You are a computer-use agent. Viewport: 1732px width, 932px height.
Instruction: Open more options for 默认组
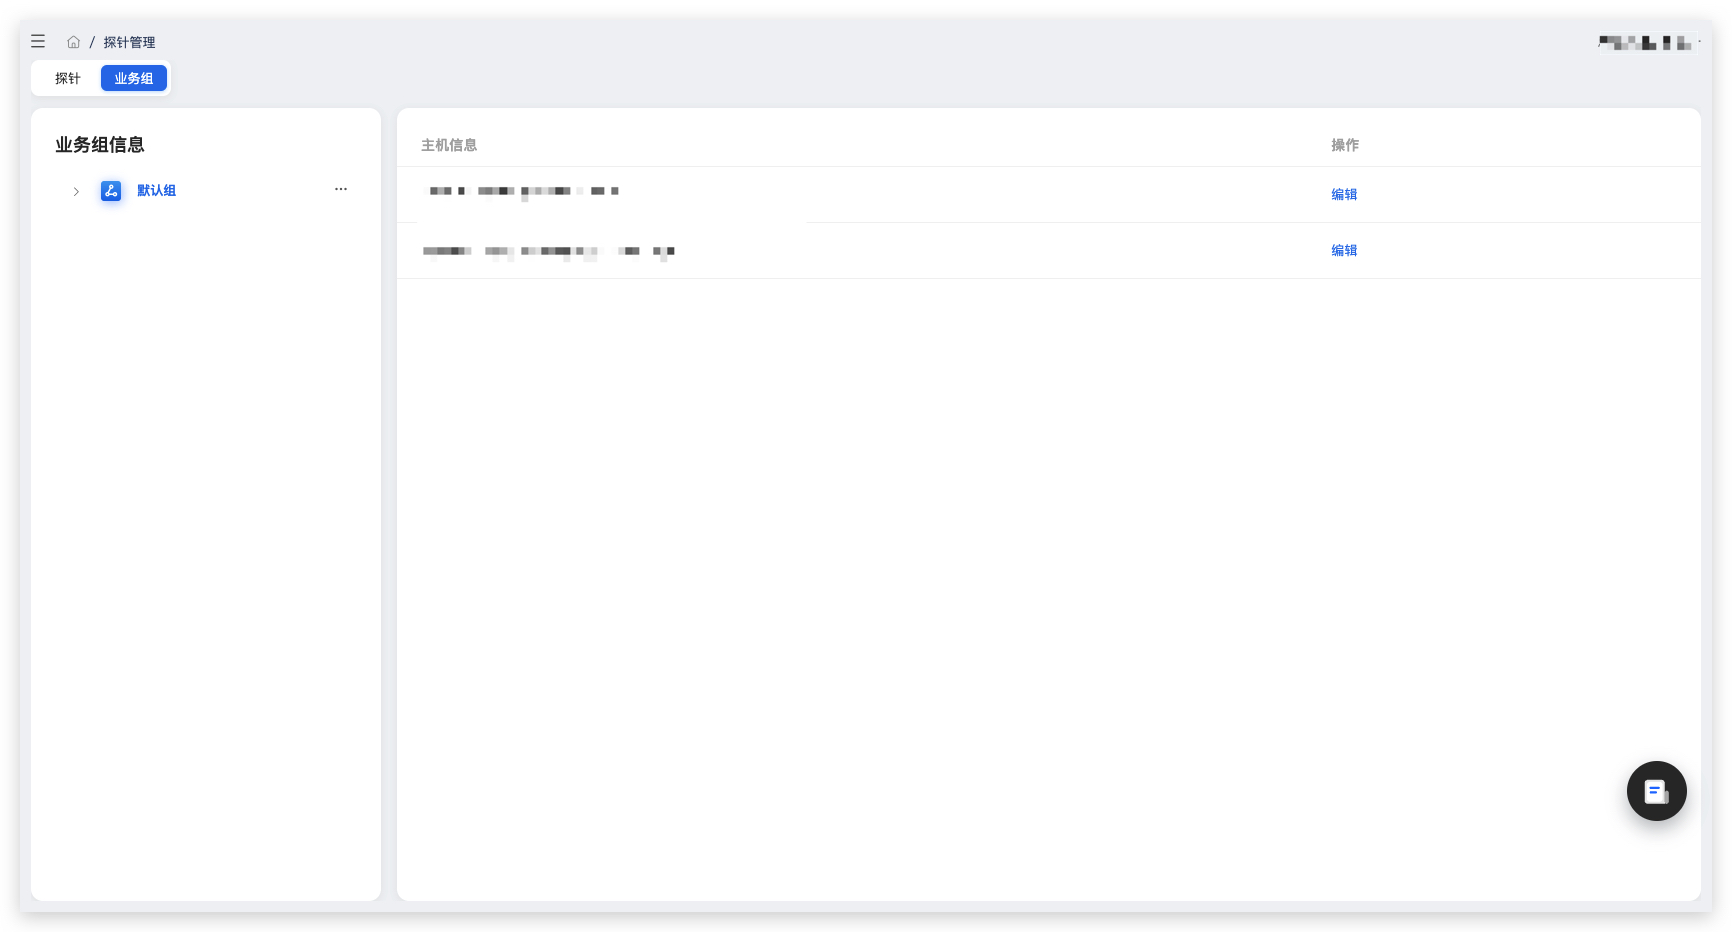click(x=341, y=189)
